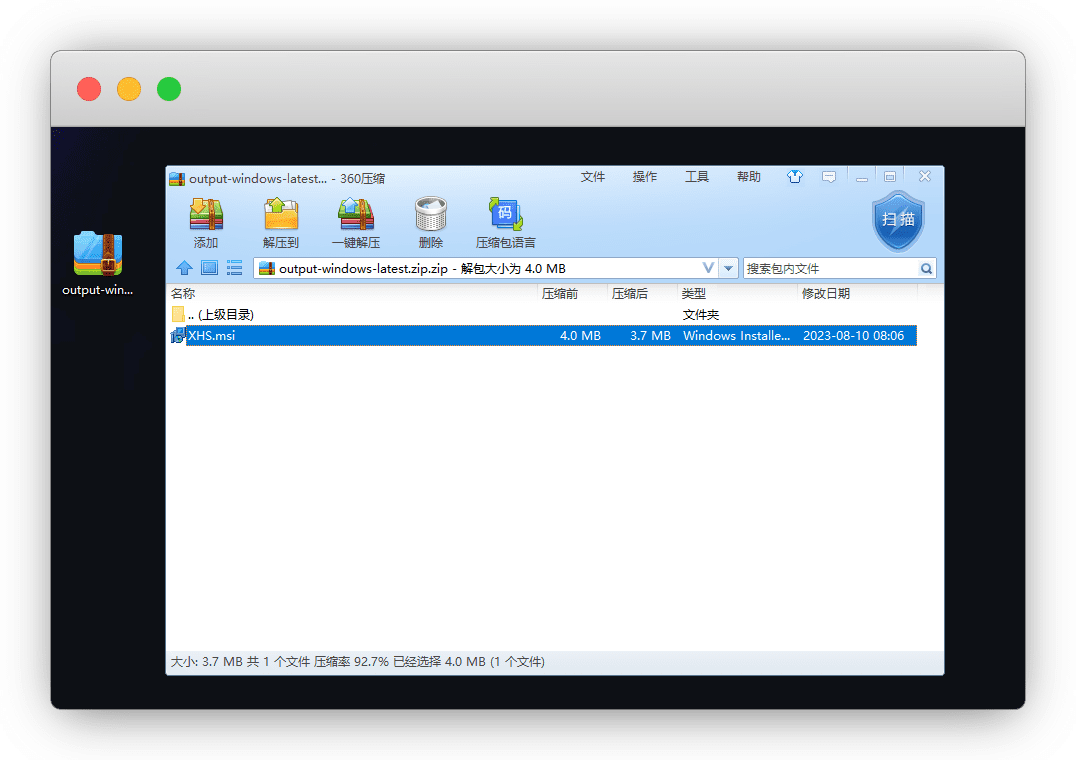Open the 文件 (File) menu
The image size is (1076, 760).
tap(593, 177)
